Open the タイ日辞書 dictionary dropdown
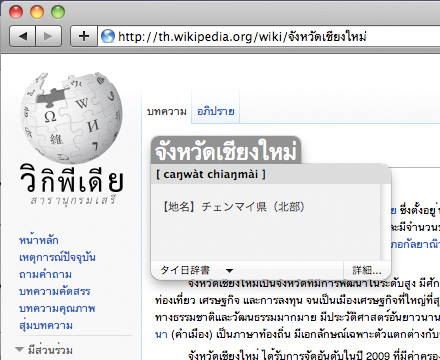The height and width of the screenshot is (360, 440). 197,270
